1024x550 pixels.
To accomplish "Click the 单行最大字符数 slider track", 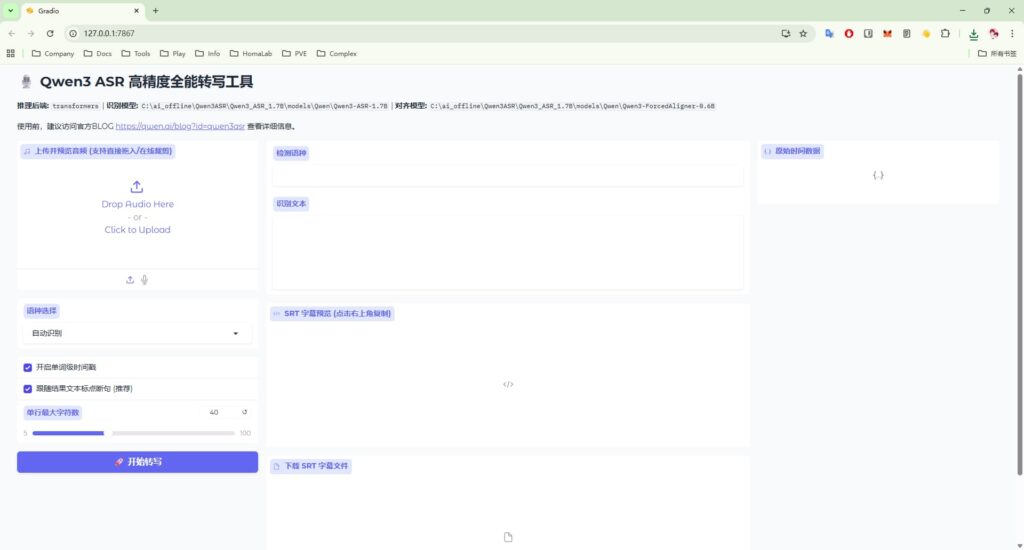I will pyautogui.click(x=133, y=433).
